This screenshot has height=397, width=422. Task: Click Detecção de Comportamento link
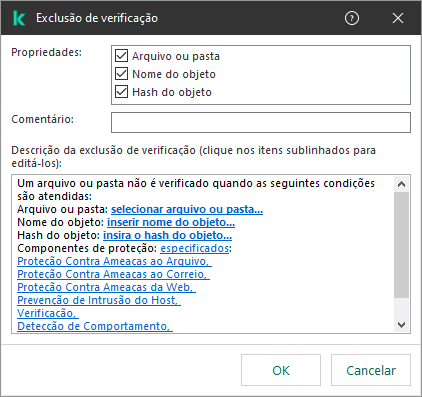click(95, 326)
